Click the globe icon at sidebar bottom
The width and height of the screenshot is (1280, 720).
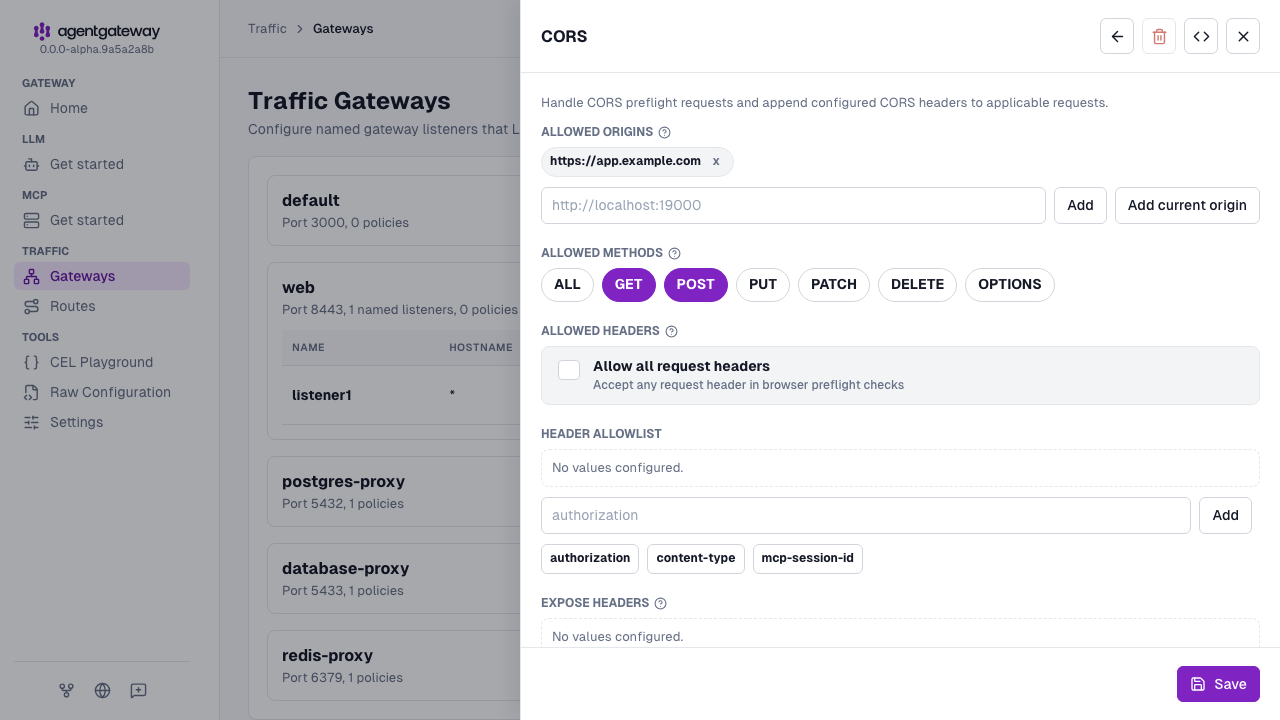[x=102, y=690]
